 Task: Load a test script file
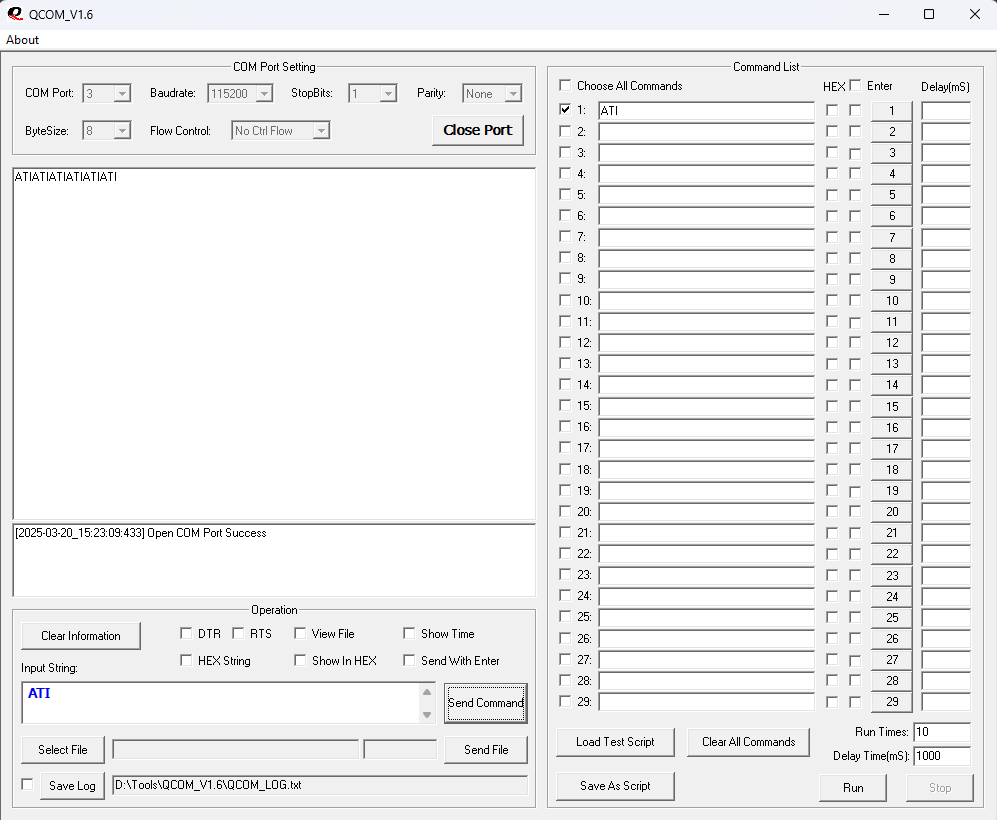pyautogui.click(x=614, y=742)
